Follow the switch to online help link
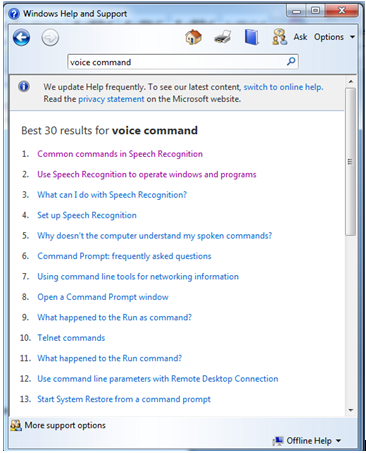366x453 pixels. pos(283,87)
